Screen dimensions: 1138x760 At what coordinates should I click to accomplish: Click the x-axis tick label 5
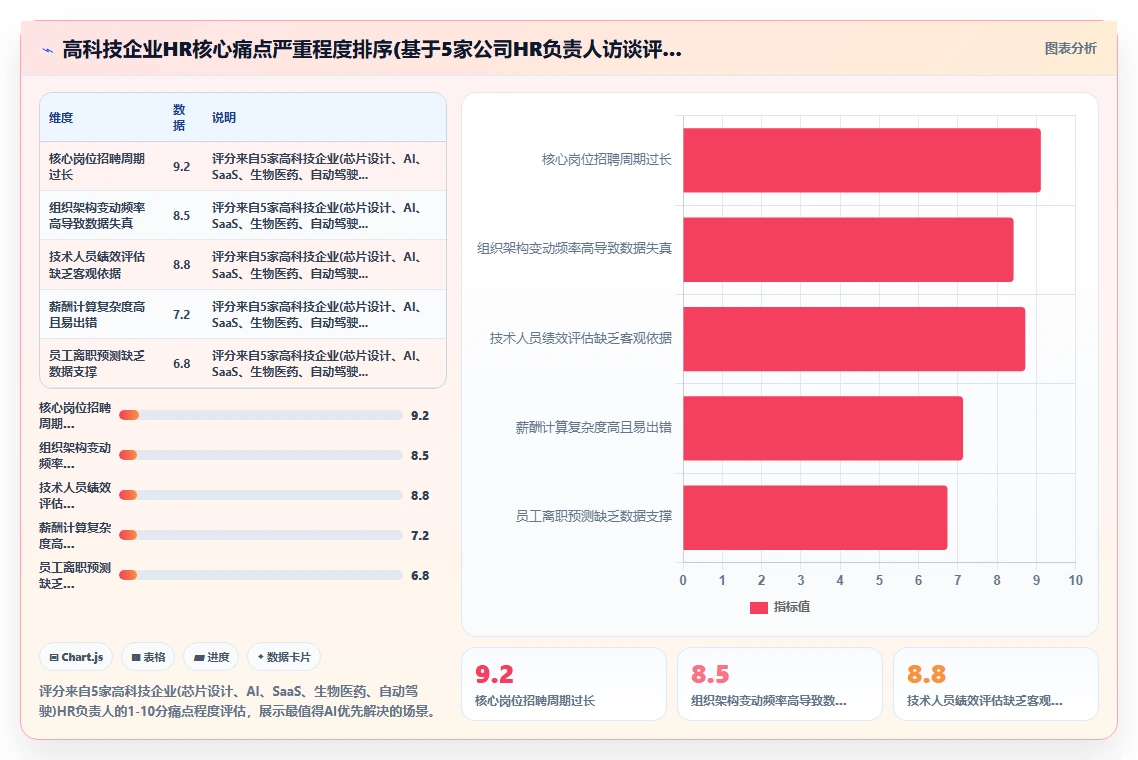click(x=879, y=580)
